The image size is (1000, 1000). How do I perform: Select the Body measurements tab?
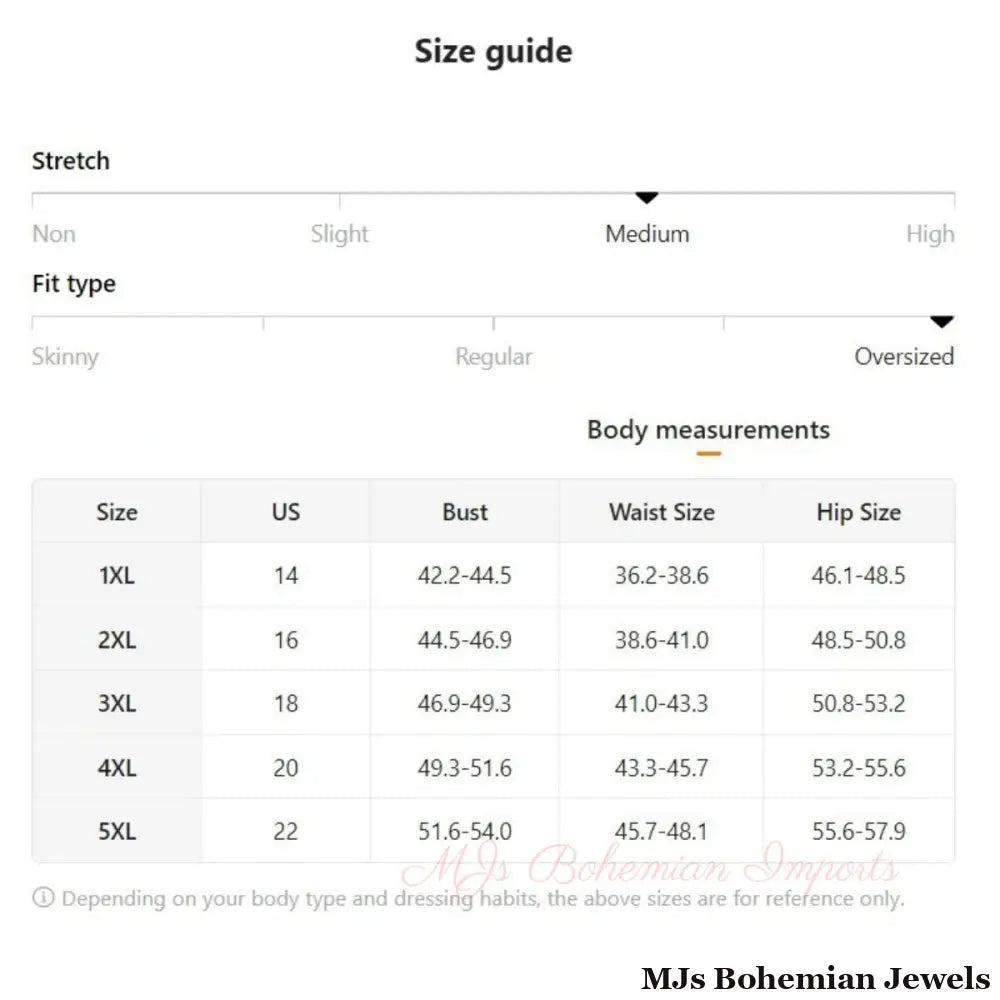pyautogui.click(x=708, y=430)
